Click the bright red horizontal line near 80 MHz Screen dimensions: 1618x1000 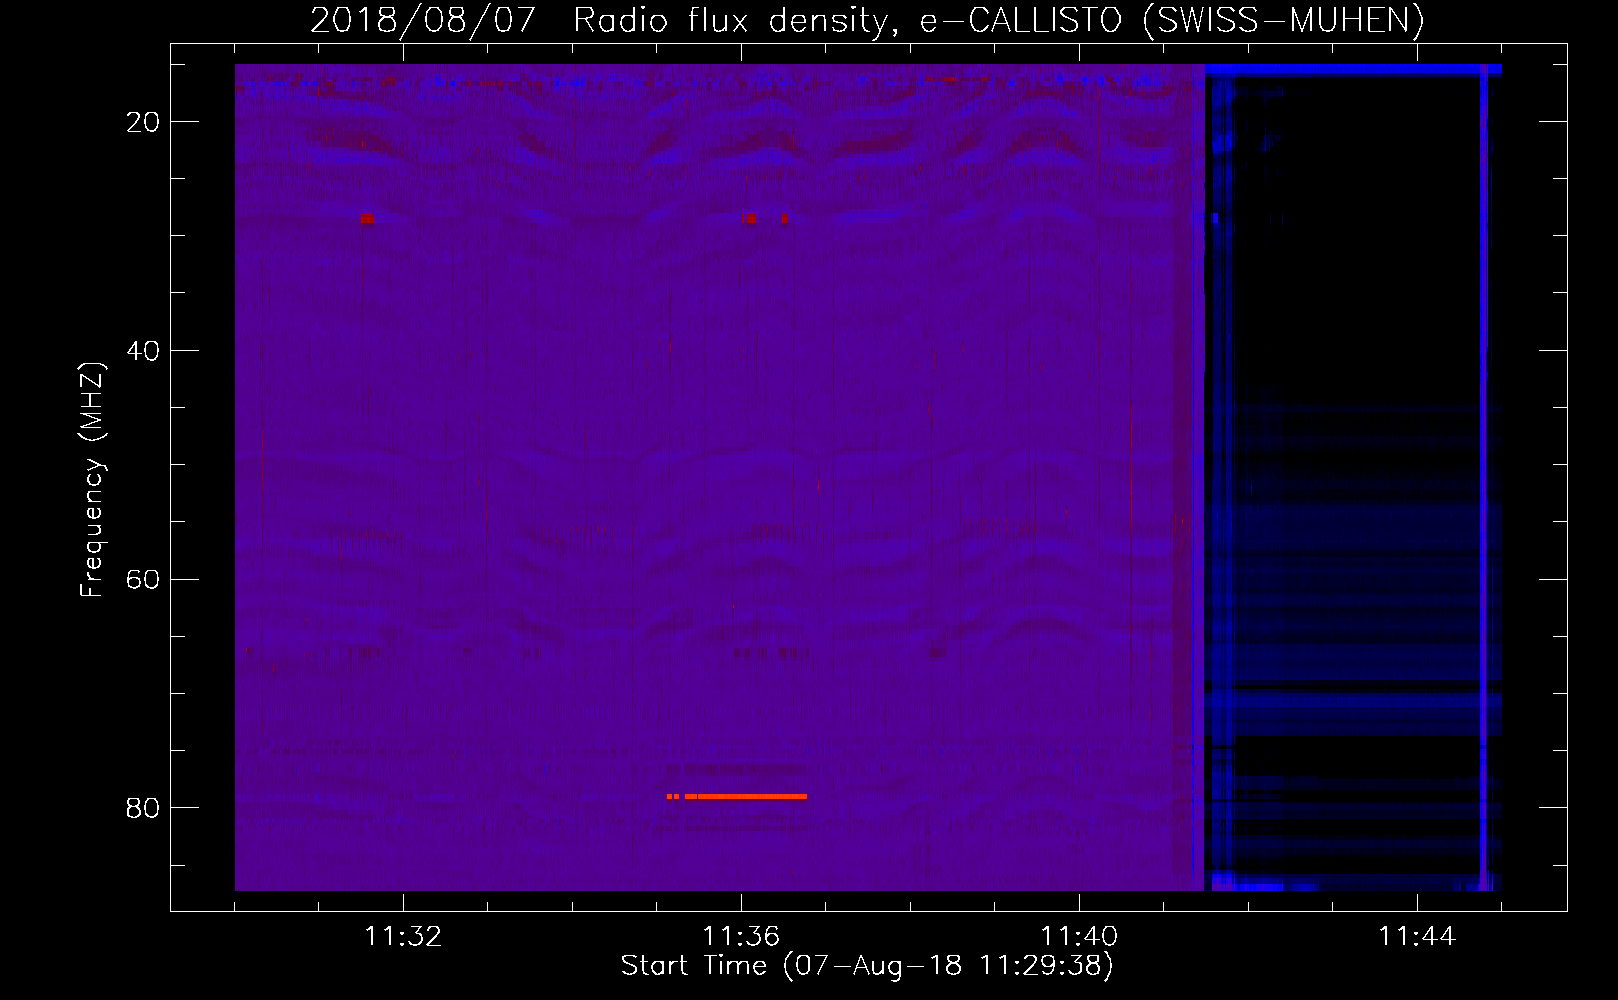click(x=737, y=797)
